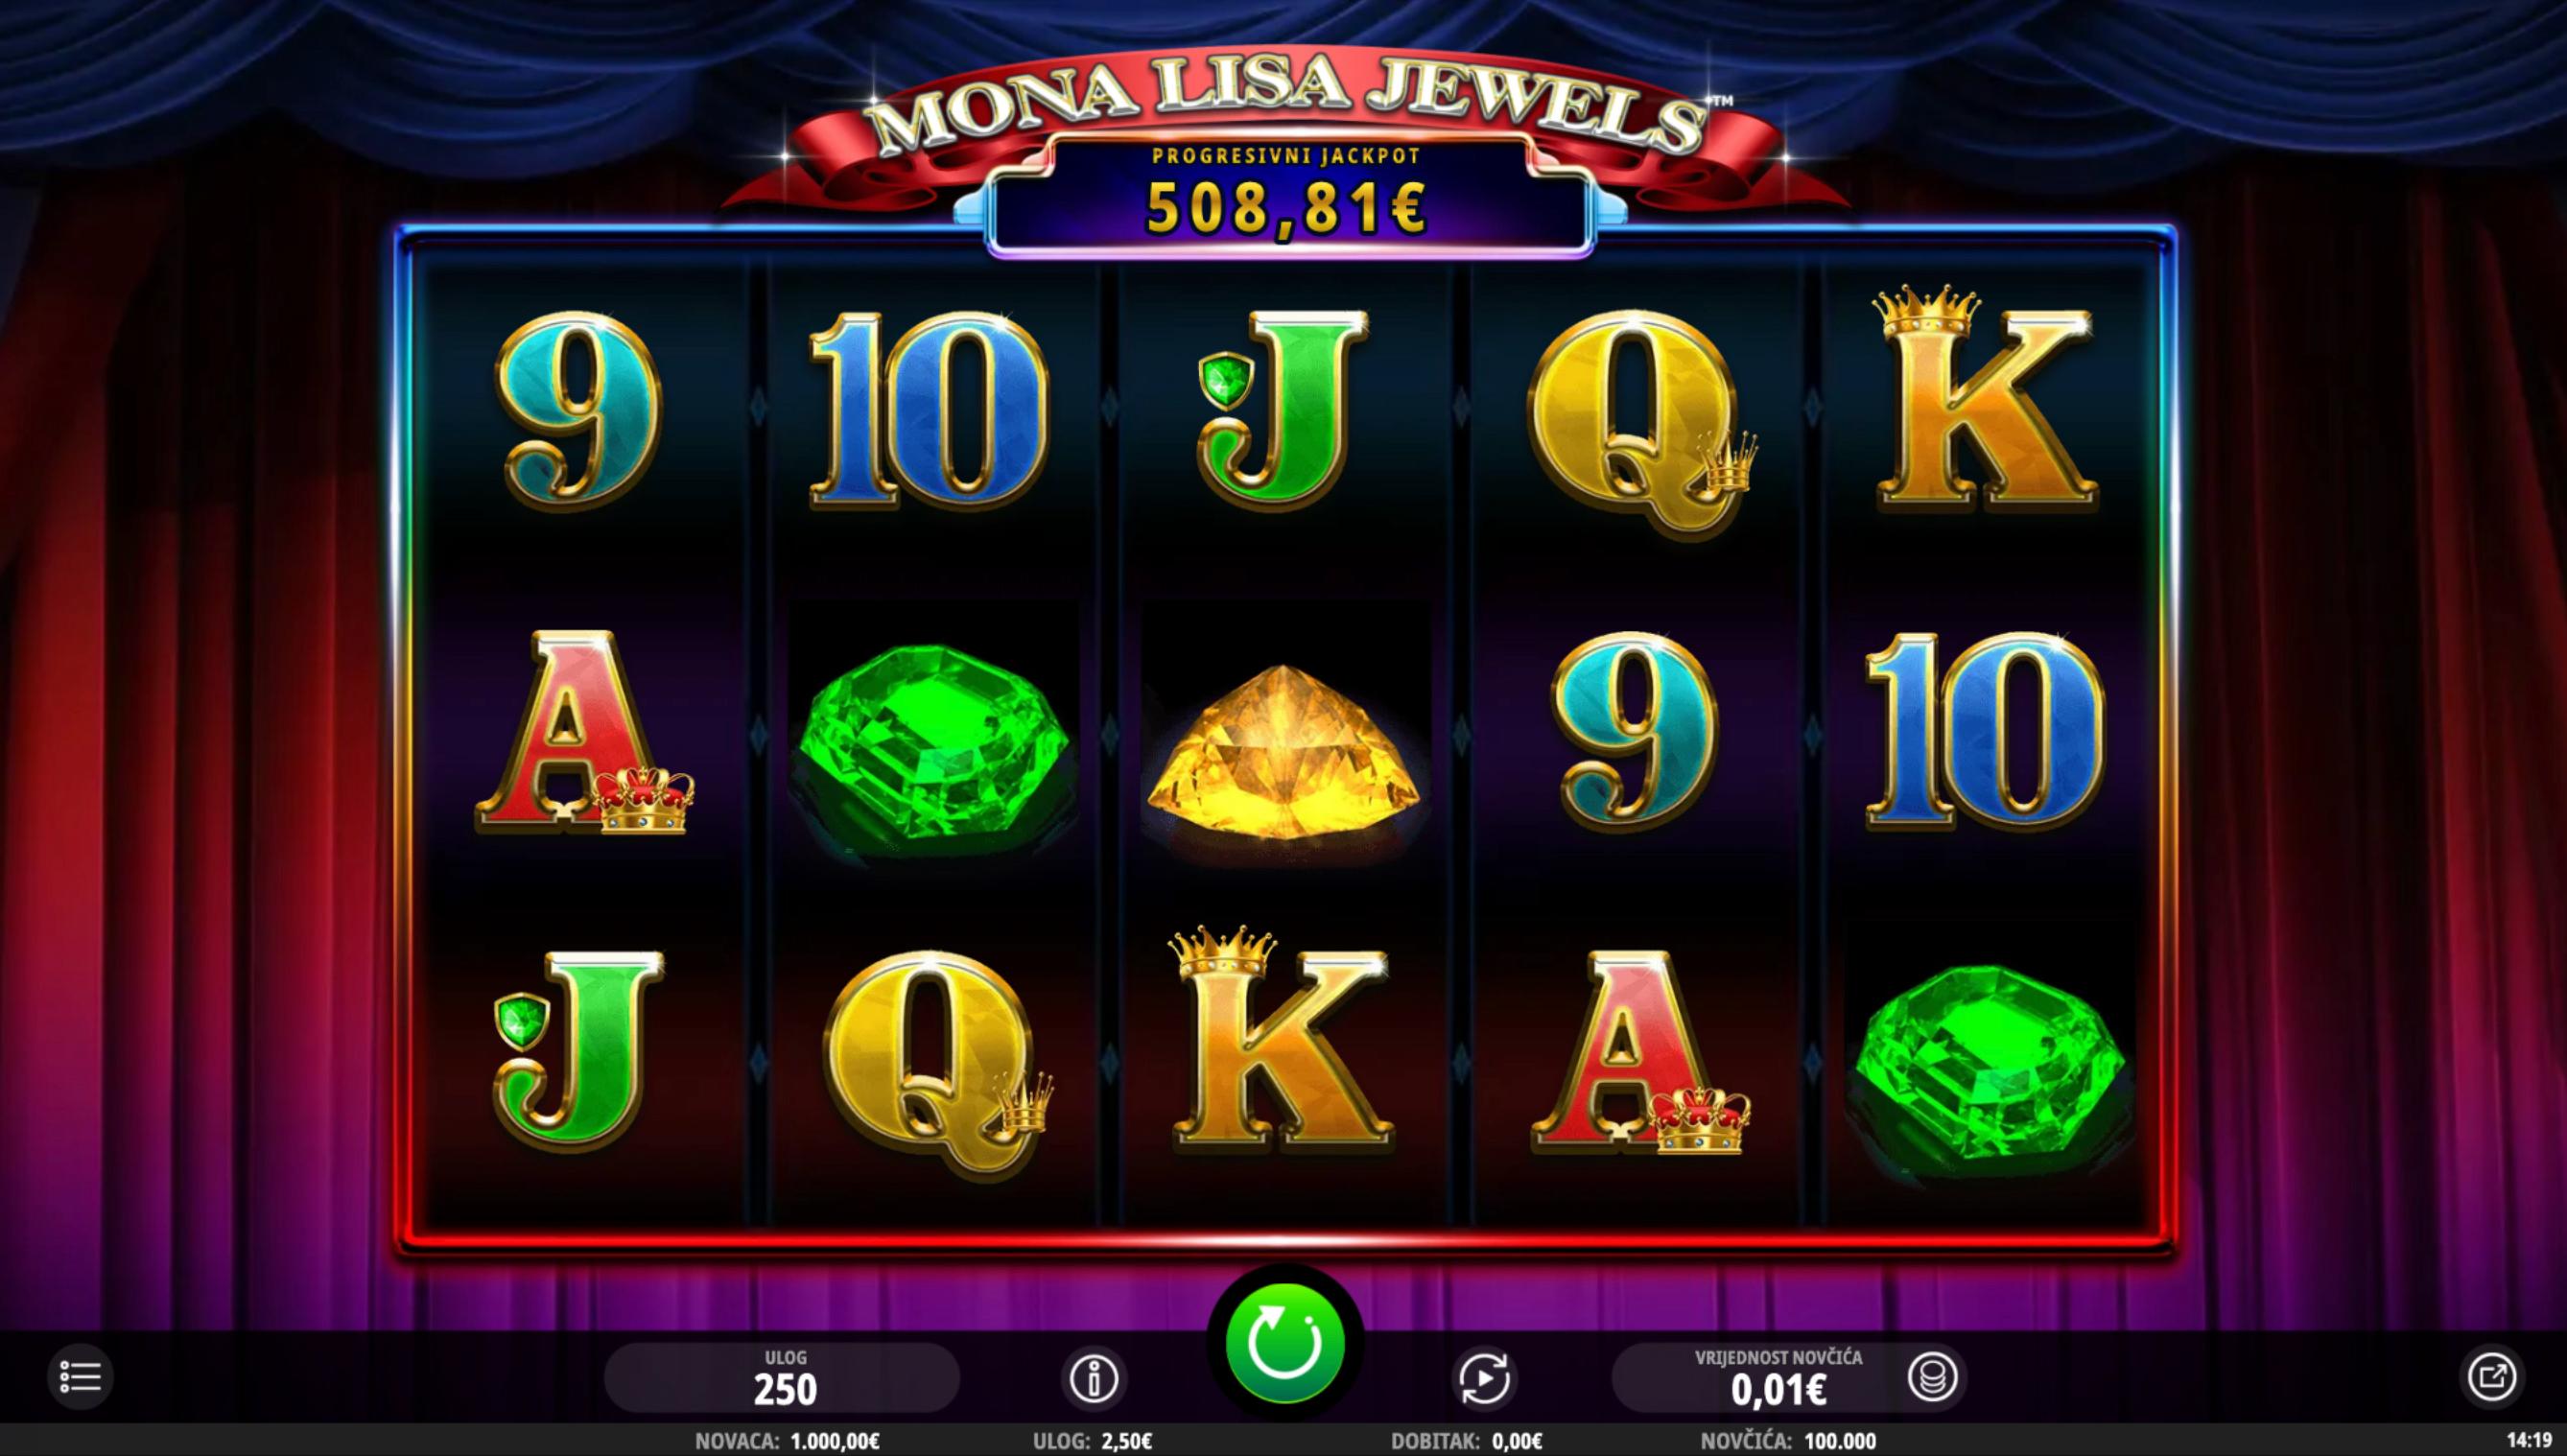This screenshot has height=1456, width=2567.
Task: Click the coin stack icon
Action: [1932, 1379]
